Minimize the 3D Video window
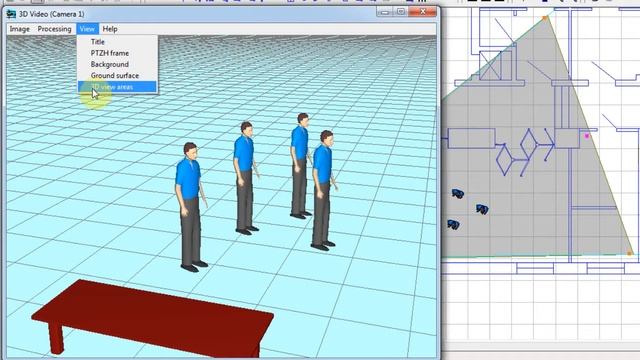Viewport: 640px width, 360px height. click(x=385, y=12)
